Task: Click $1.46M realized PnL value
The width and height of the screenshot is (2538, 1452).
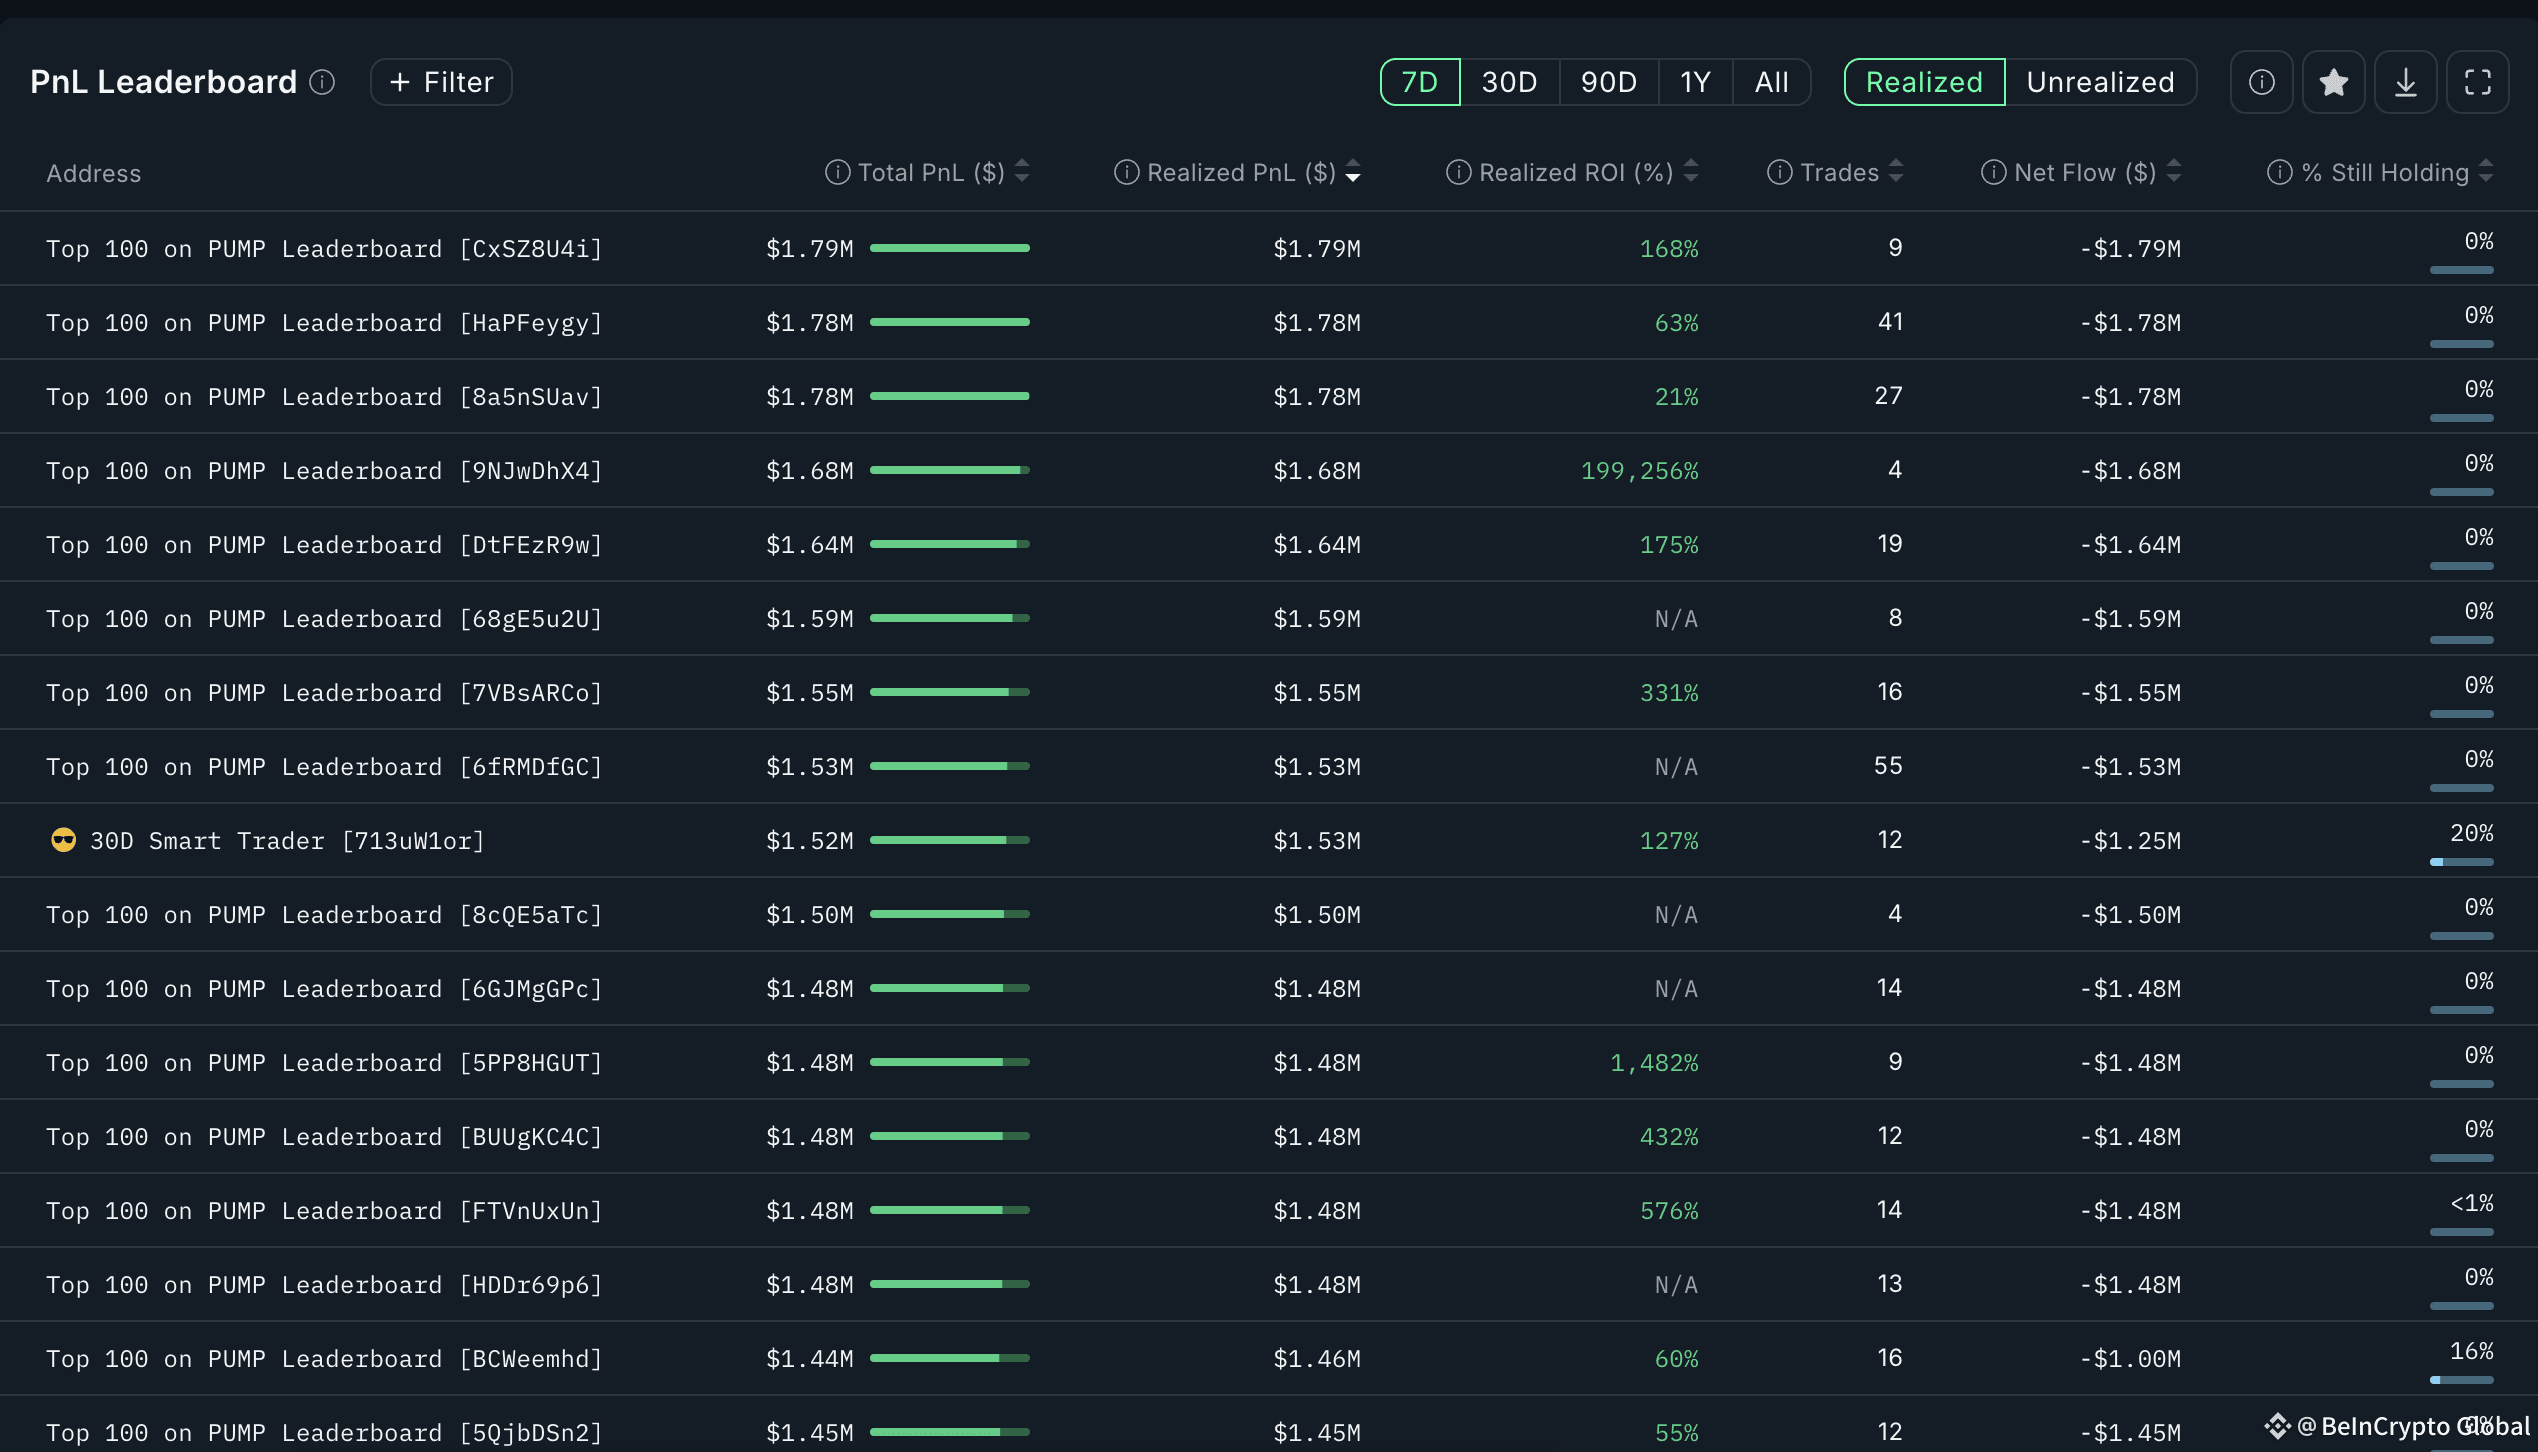Action: 1317,1358
